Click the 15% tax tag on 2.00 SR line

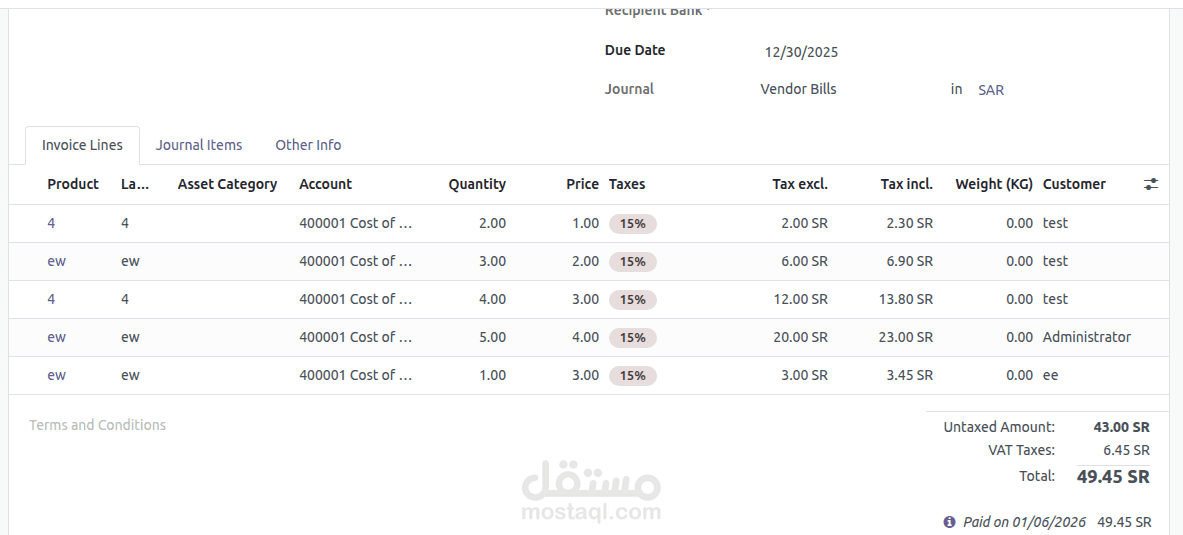[632, 224]
